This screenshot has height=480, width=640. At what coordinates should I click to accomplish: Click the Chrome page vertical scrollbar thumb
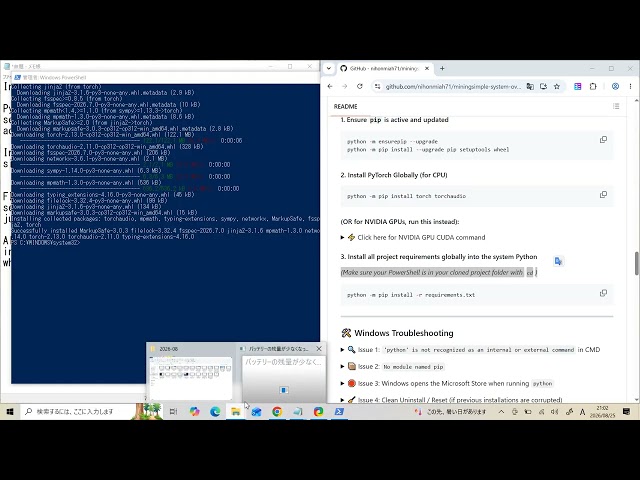636,263
